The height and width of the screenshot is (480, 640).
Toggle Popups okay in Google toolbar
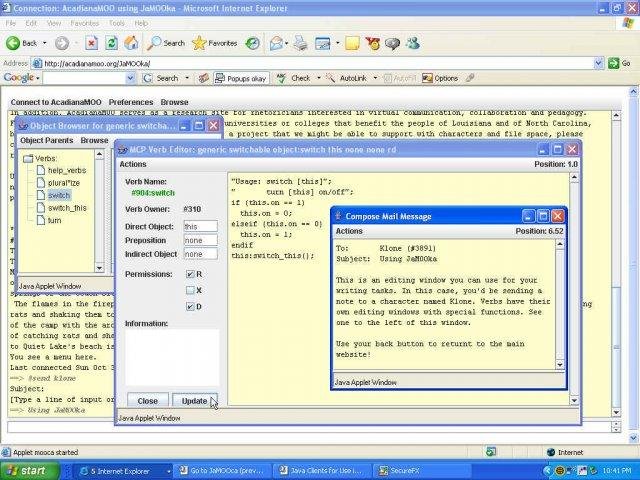pos(241,78)
